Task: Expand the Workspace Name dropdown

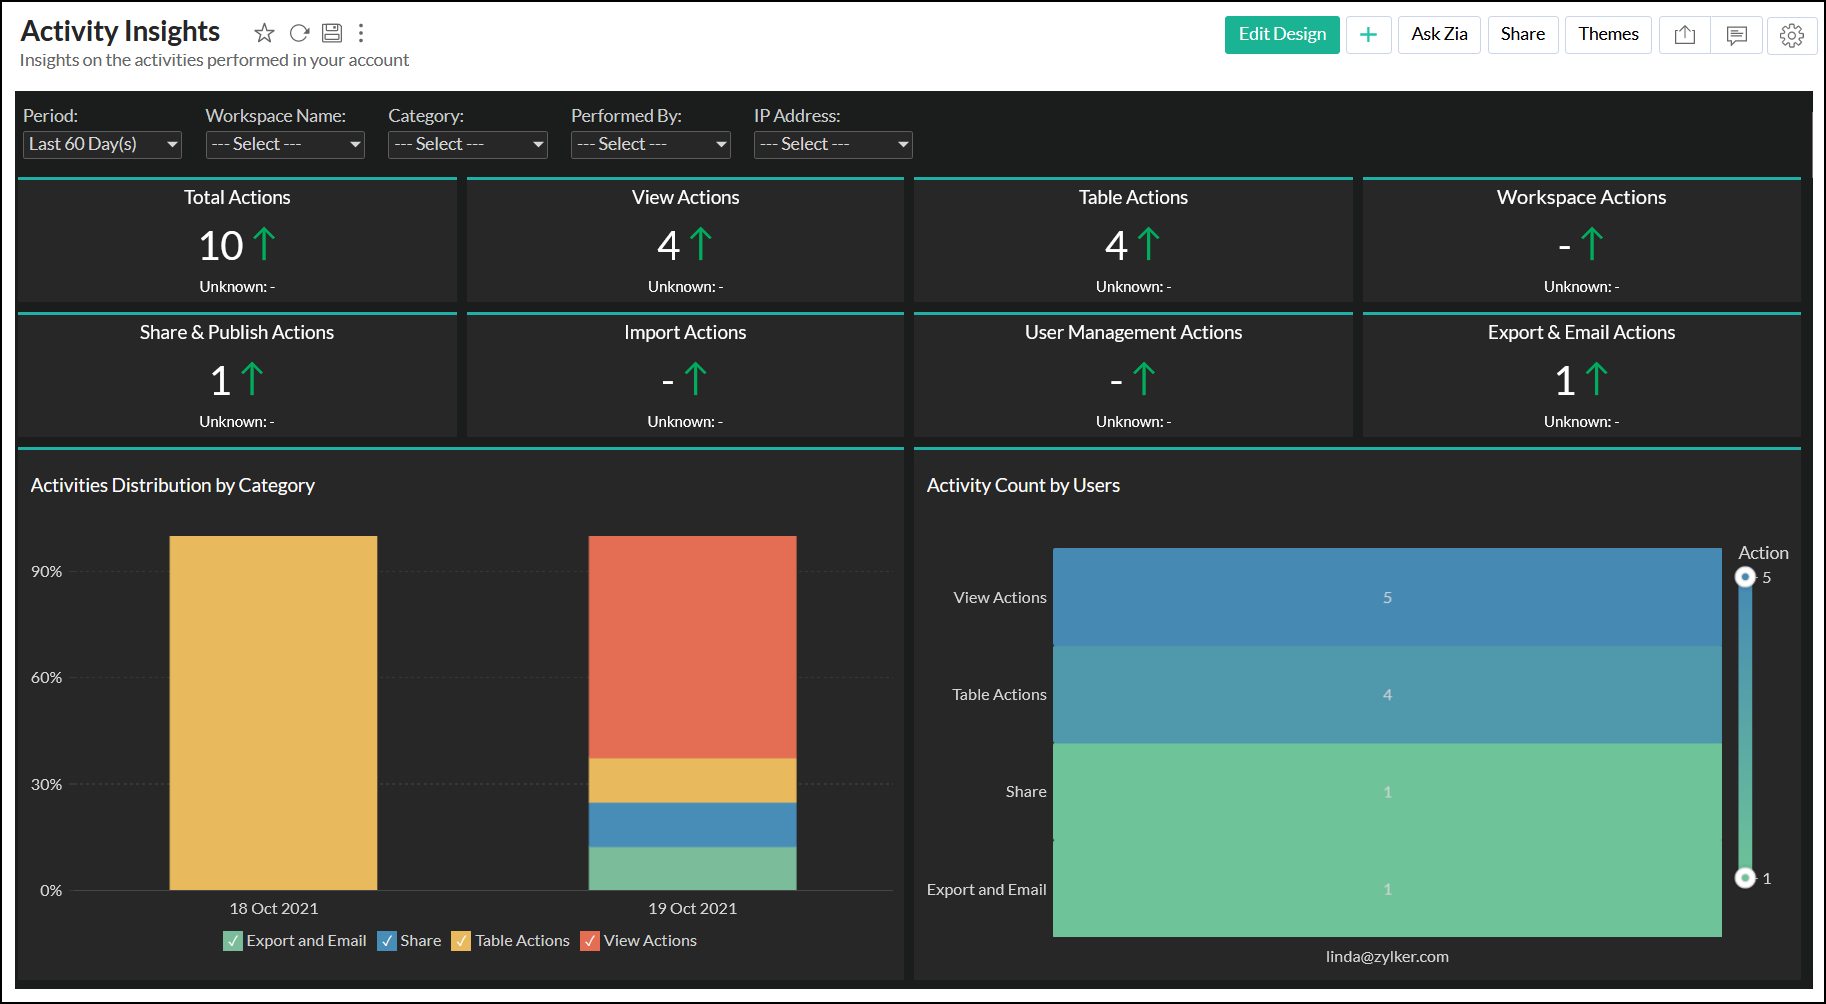Action: point(285,145)
